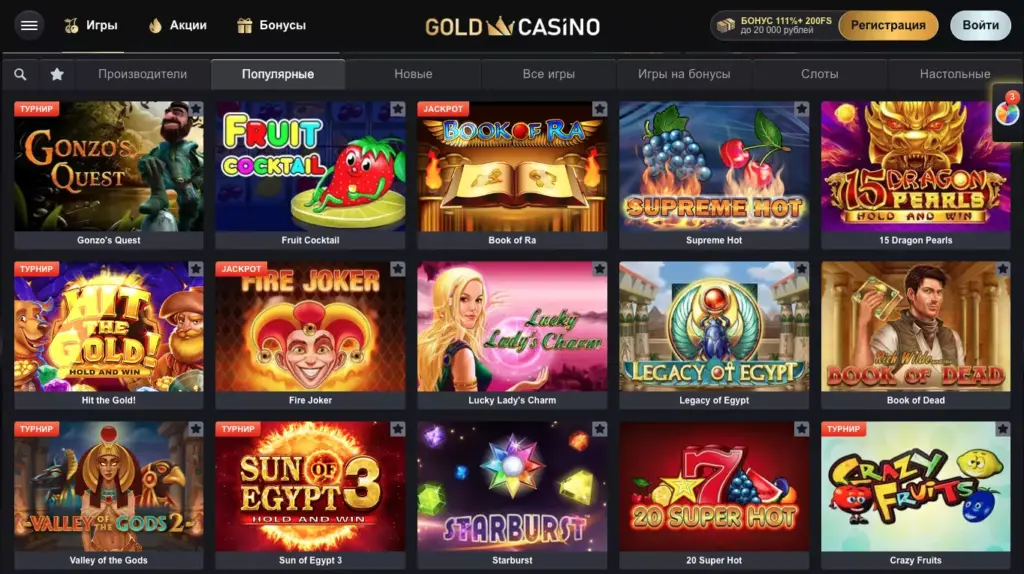Toggle favorite star on Starburst
Screen dimensions: 1024x574
pos(599,429)
